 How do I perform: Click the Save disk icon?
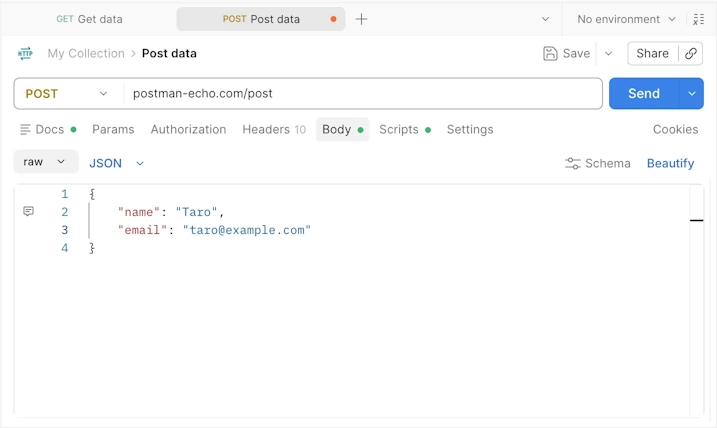click(550, 54)
